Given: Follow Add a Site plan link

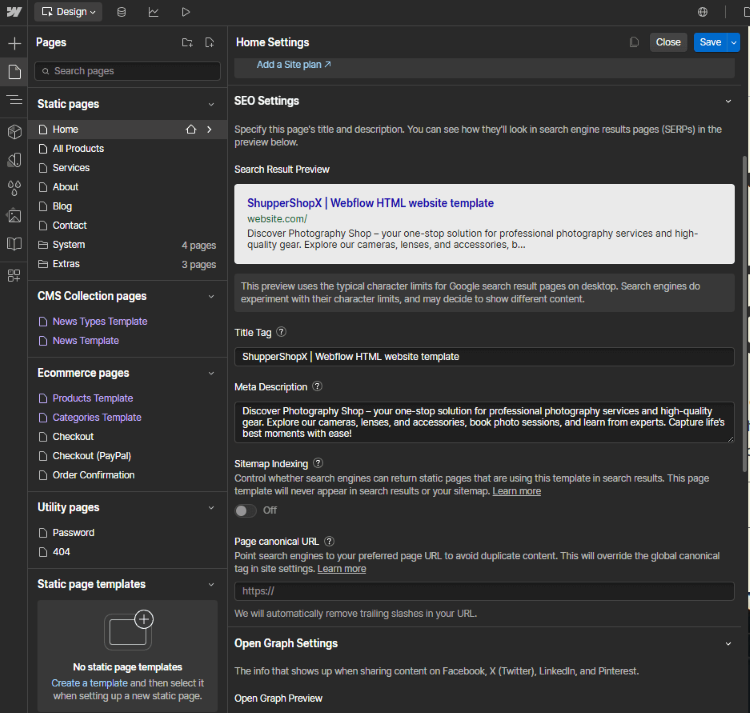Looking at the screenshot, I should 294,65.
